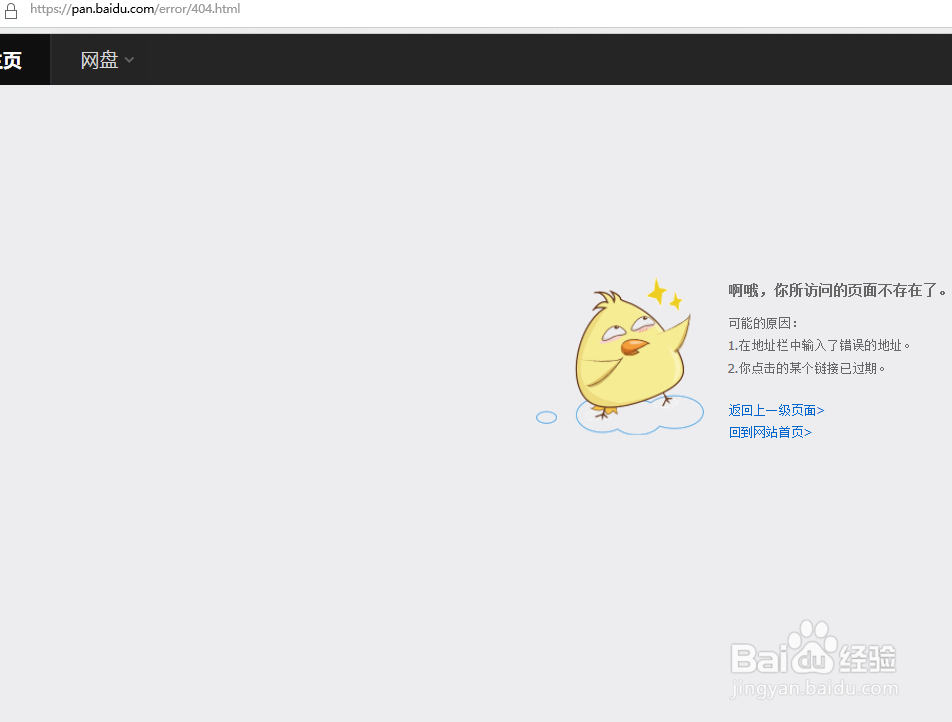Open the 返回上一级页面 link
The width and height of the screenshot is (952, 722).
pos(776,410)
